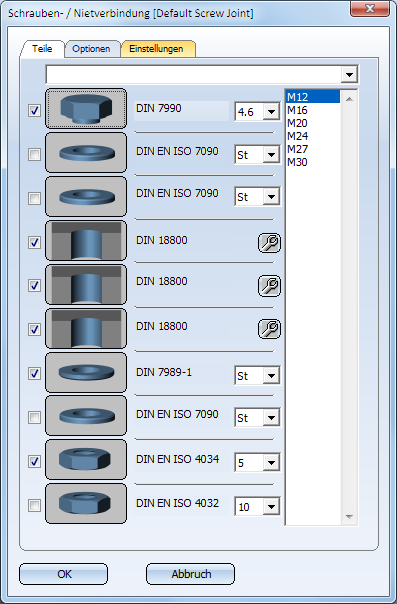397x604 pixels.
Task: Open DIN EN ISO 4032 class 10 dropdown
Action: (x=271, y=507)
